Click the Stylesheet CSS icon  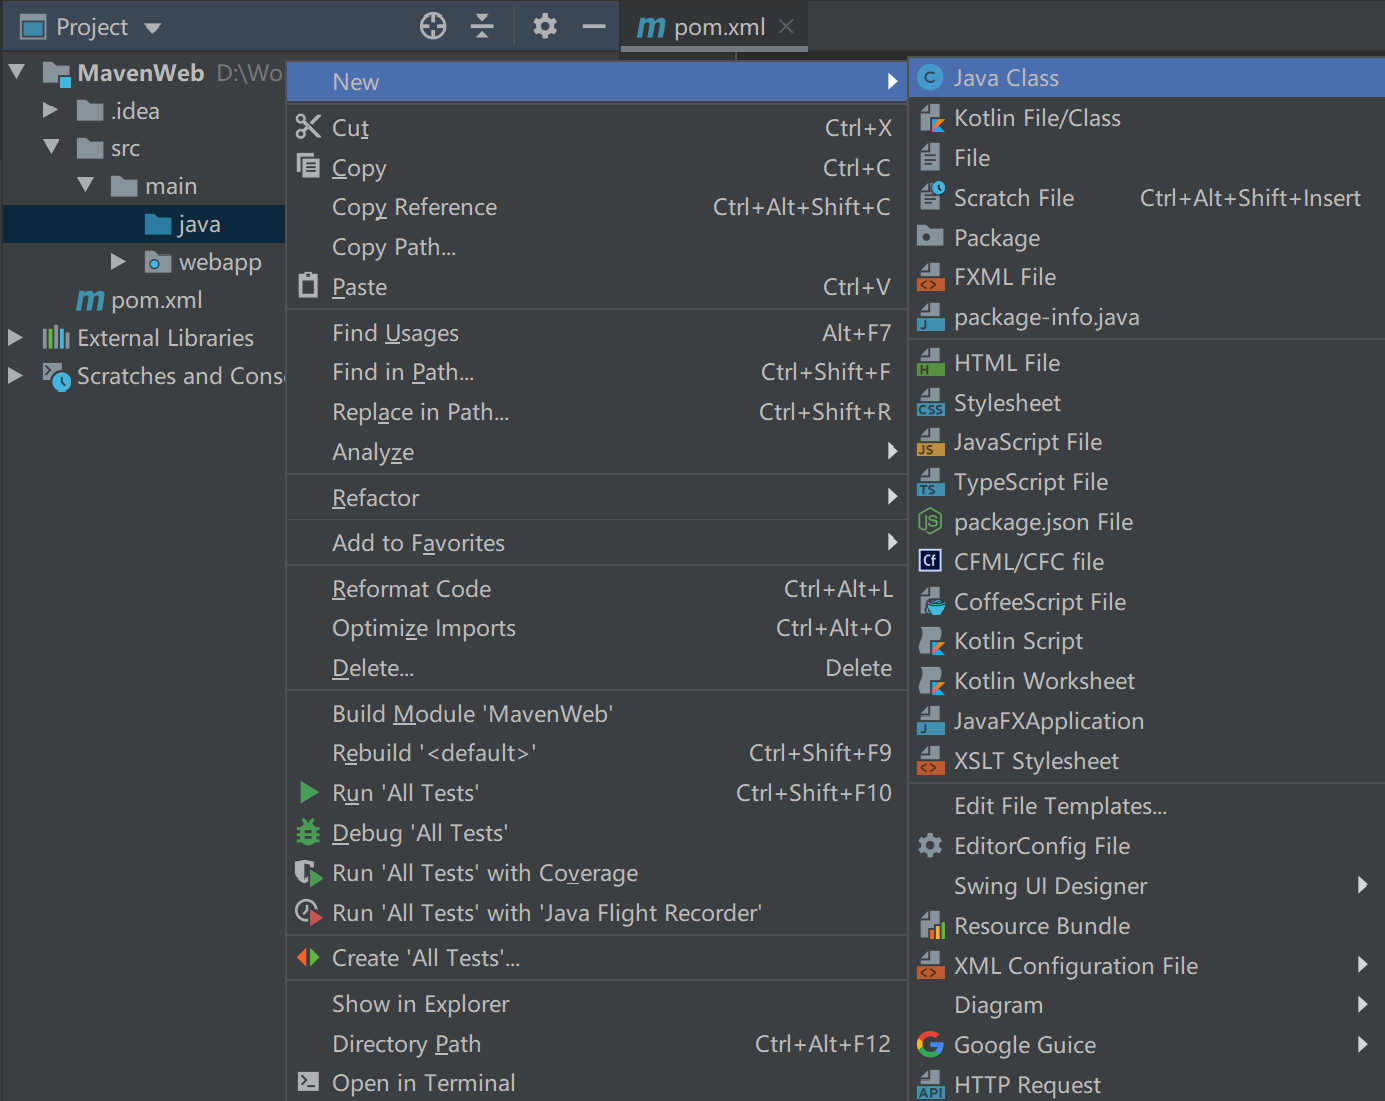[930, 402]
